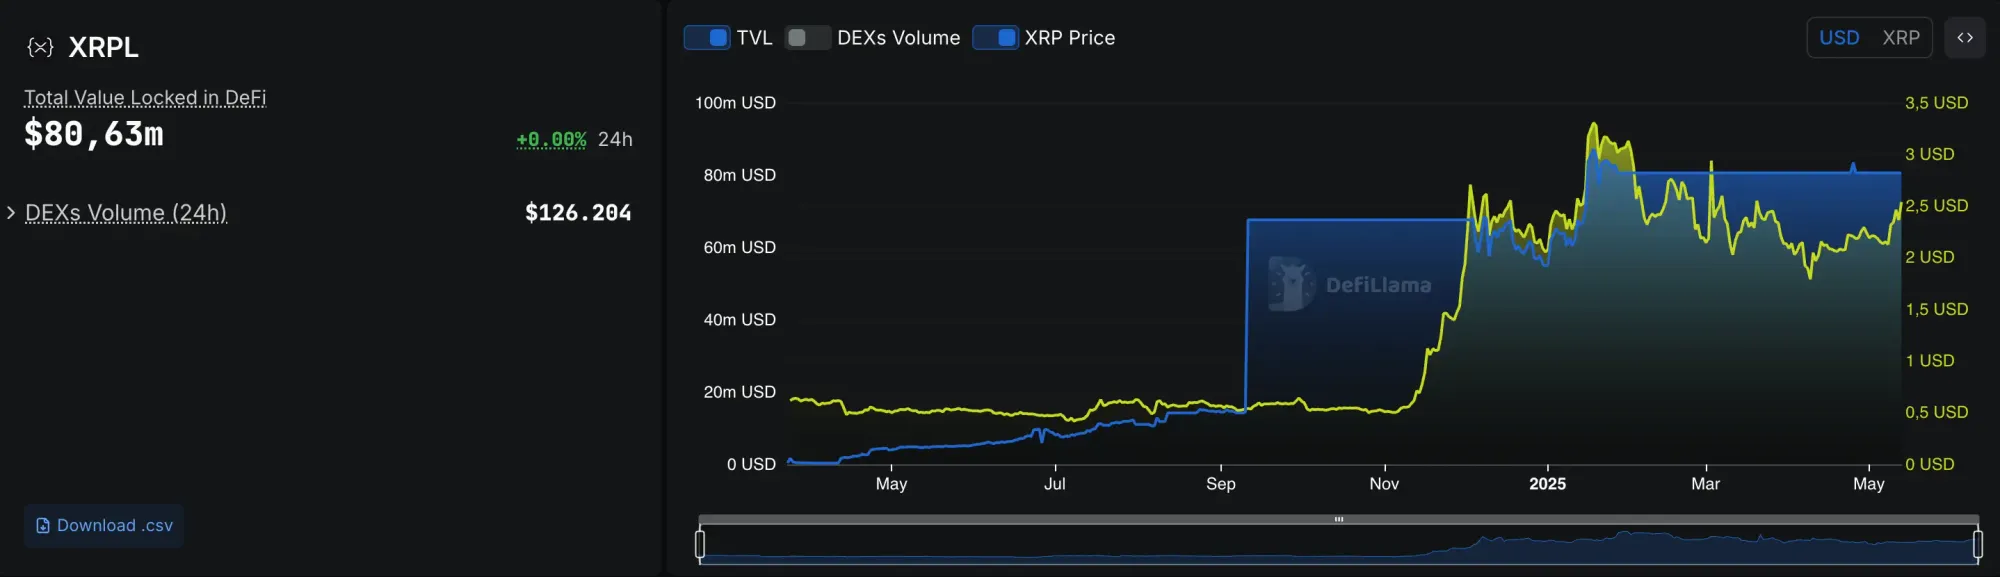Image resolution: width=2000 pixels, height=577 pixels.
Task: Click the CSV file icon in Download button
Action: [43, 526]
